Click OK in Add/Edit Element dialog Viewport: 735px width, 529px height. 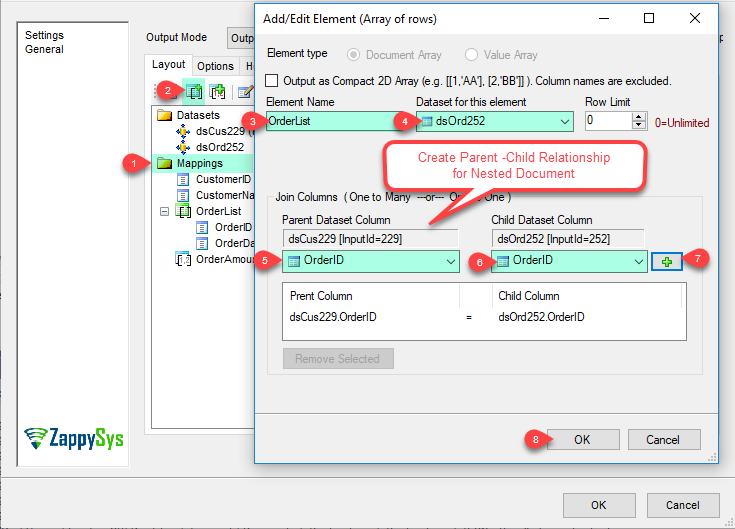point(583,440)
